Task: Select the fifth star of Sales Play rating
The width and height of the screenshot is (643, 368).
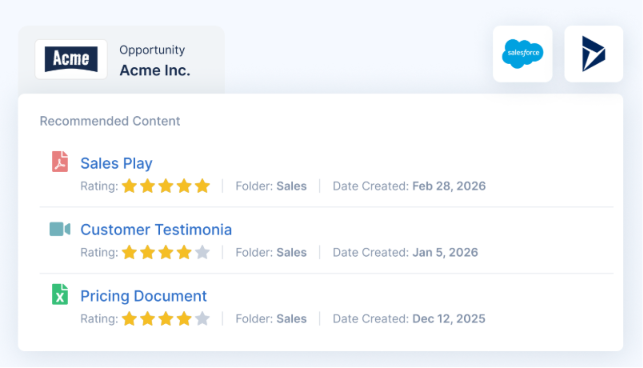Action: point(202,186)
